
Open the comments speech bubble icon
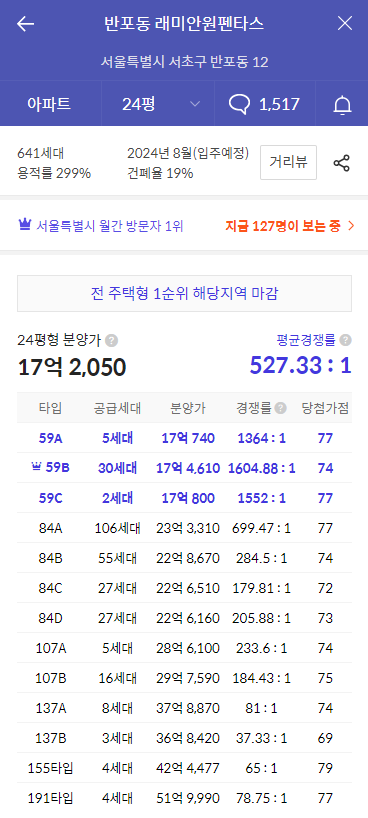point(239,104)
